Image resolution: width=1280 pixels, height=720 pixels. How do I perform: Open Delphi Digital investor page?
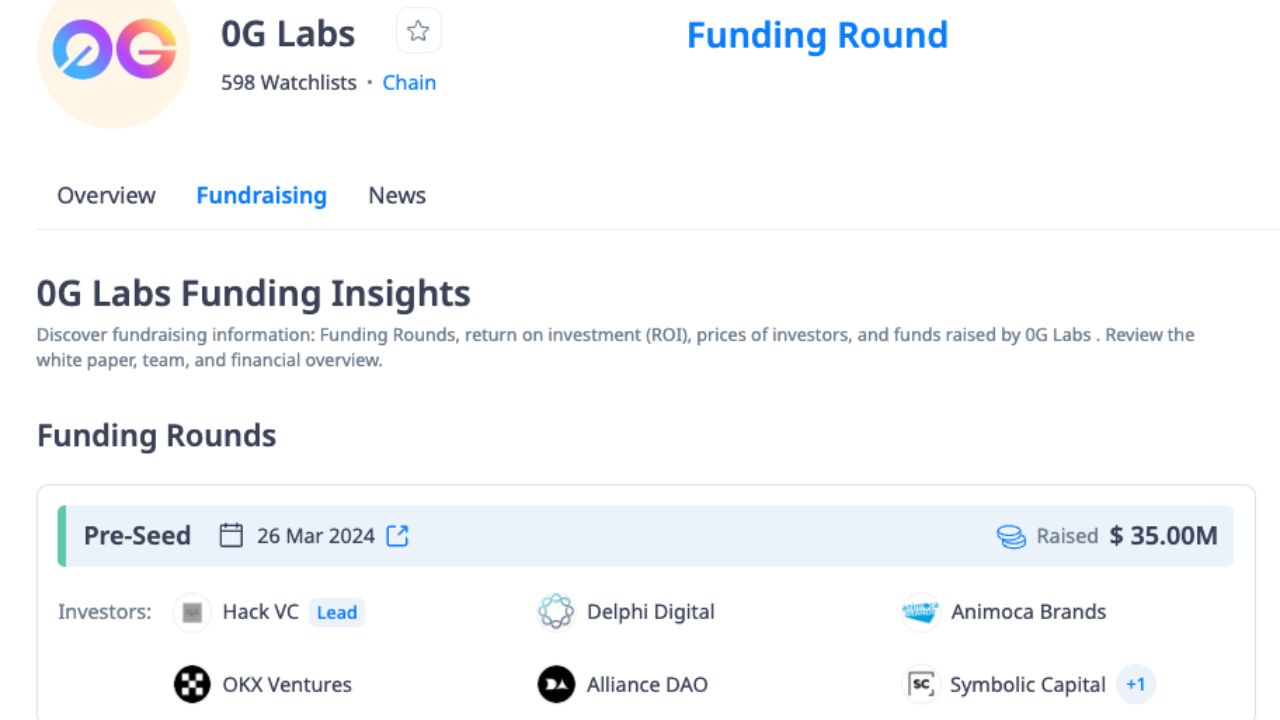[650, 612]
